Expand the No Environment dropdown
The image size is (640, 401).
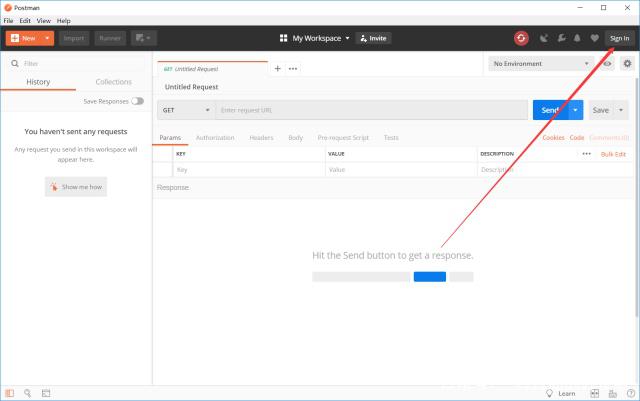pyautogui.click(x=541, y=63)
